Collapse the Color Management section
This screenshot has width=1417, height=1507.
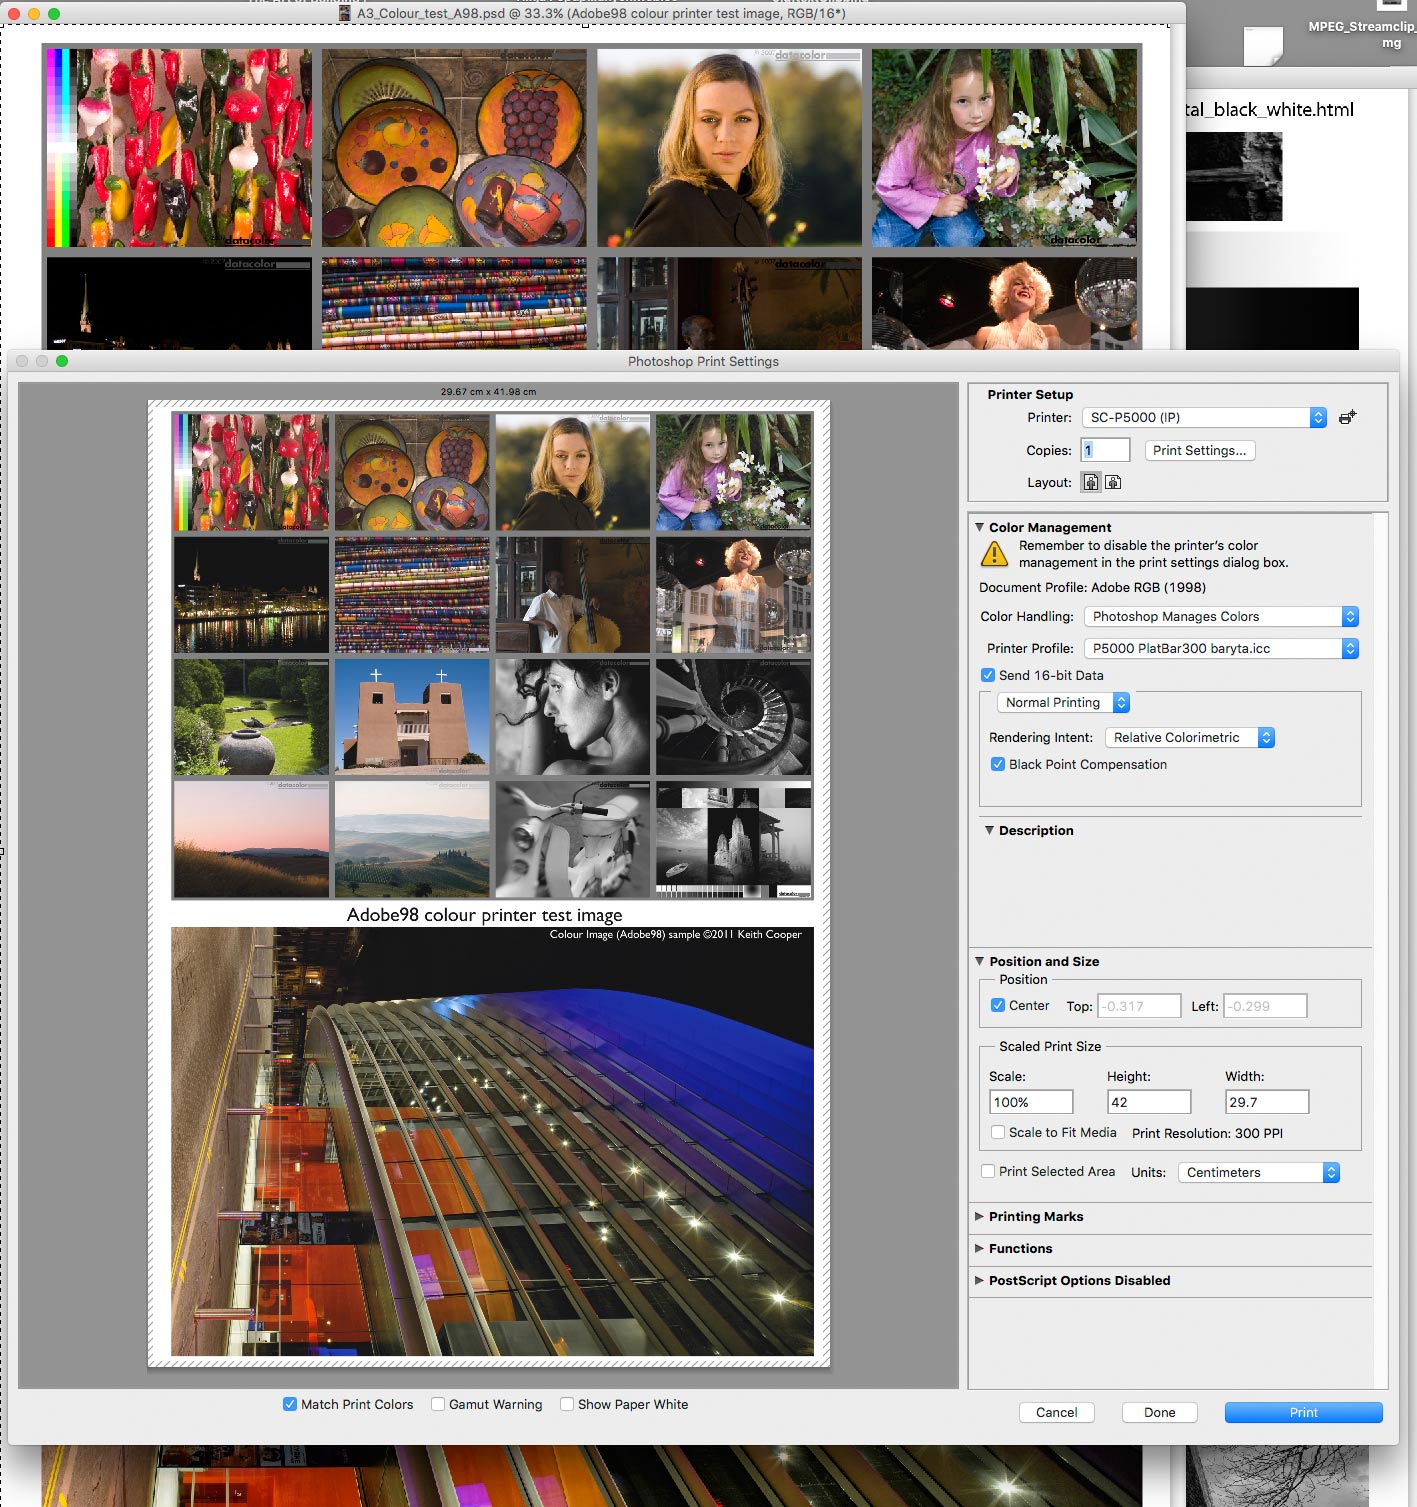pos(980,527)
